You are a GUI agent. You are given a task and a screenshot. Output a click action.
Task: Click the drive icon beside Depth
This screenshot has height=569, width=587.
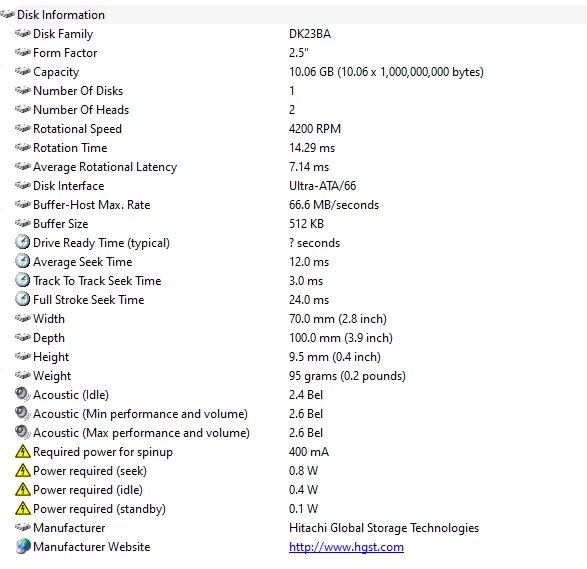click(22, 337)
